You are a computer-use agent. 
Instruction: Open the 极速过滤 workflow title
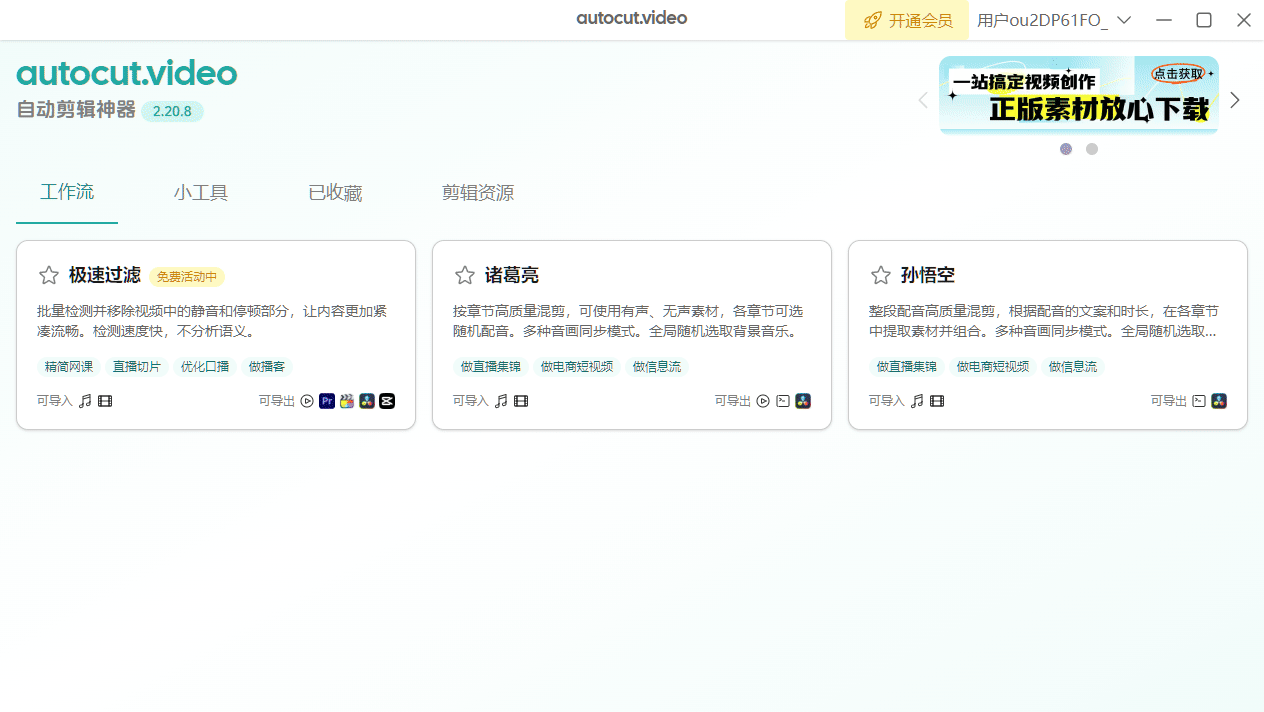(105, 275)
